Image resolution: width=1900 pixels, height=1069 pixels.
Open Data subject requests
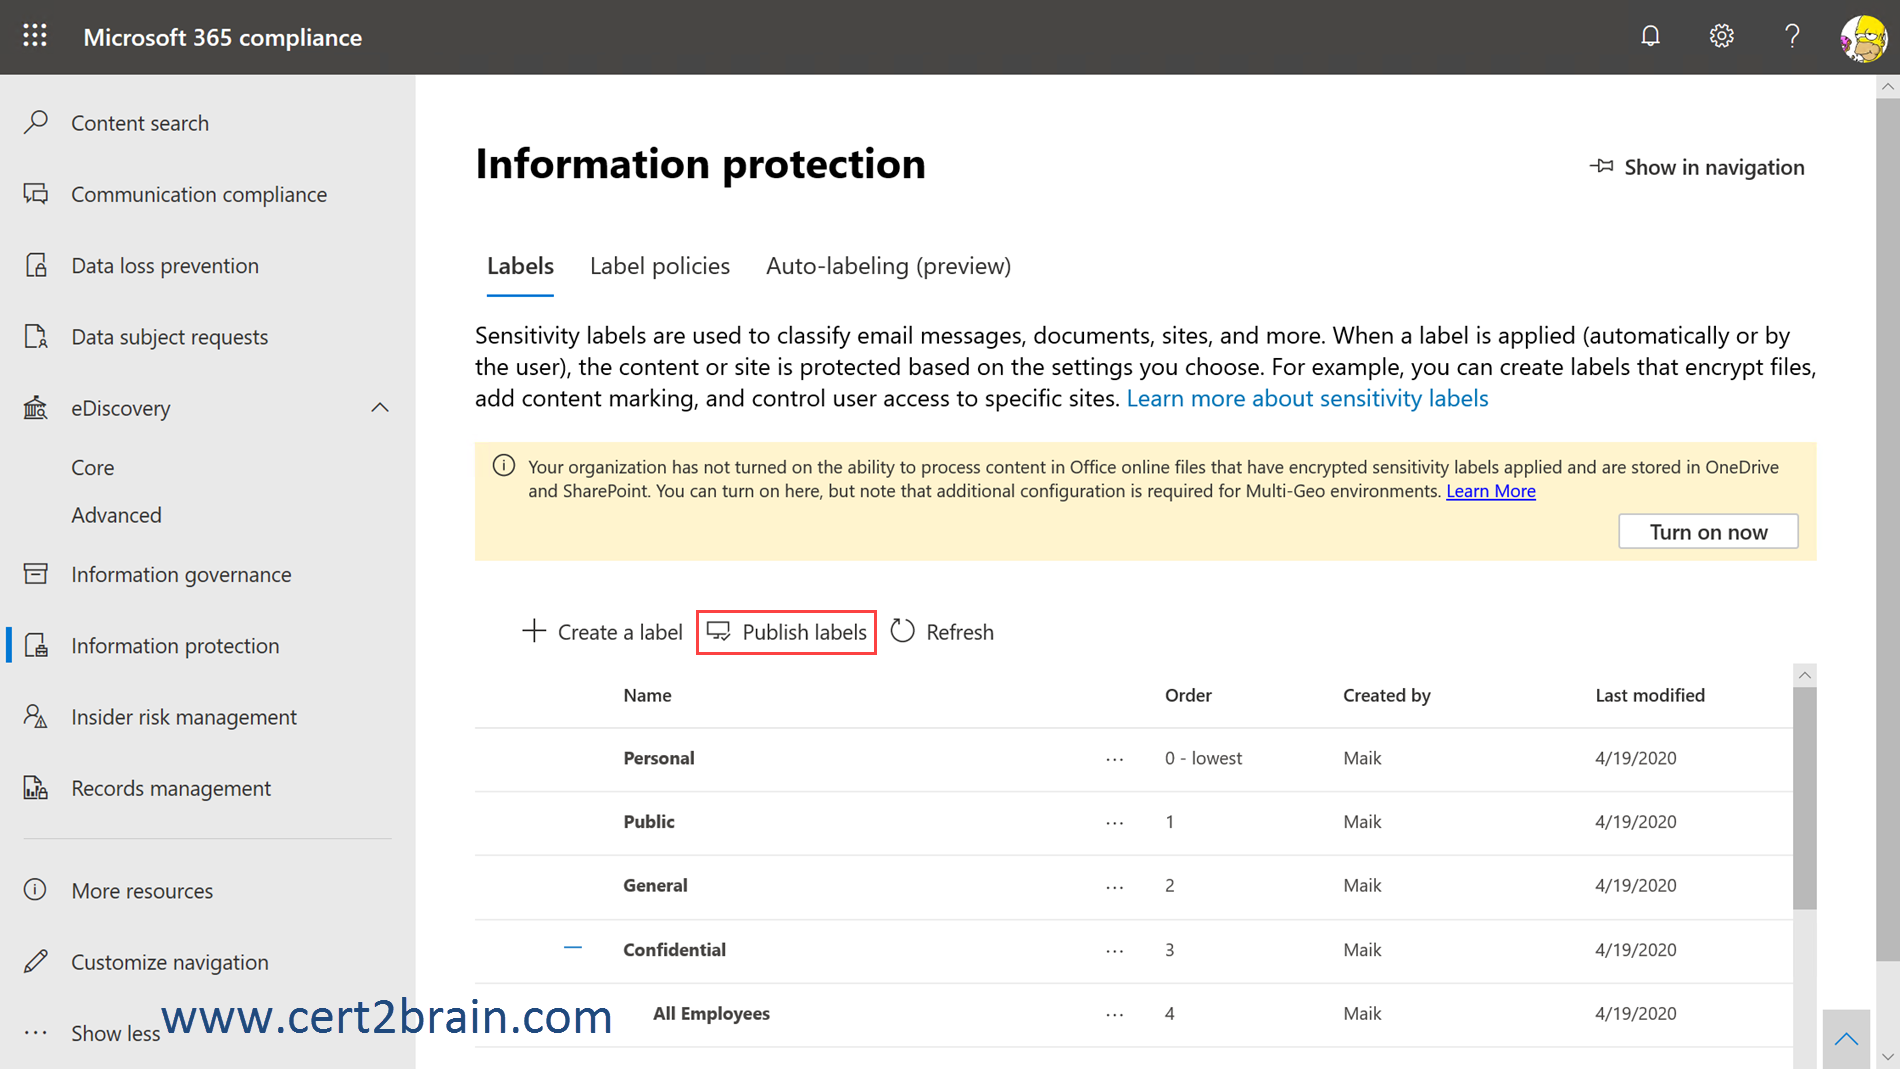[x=170, y=337]
